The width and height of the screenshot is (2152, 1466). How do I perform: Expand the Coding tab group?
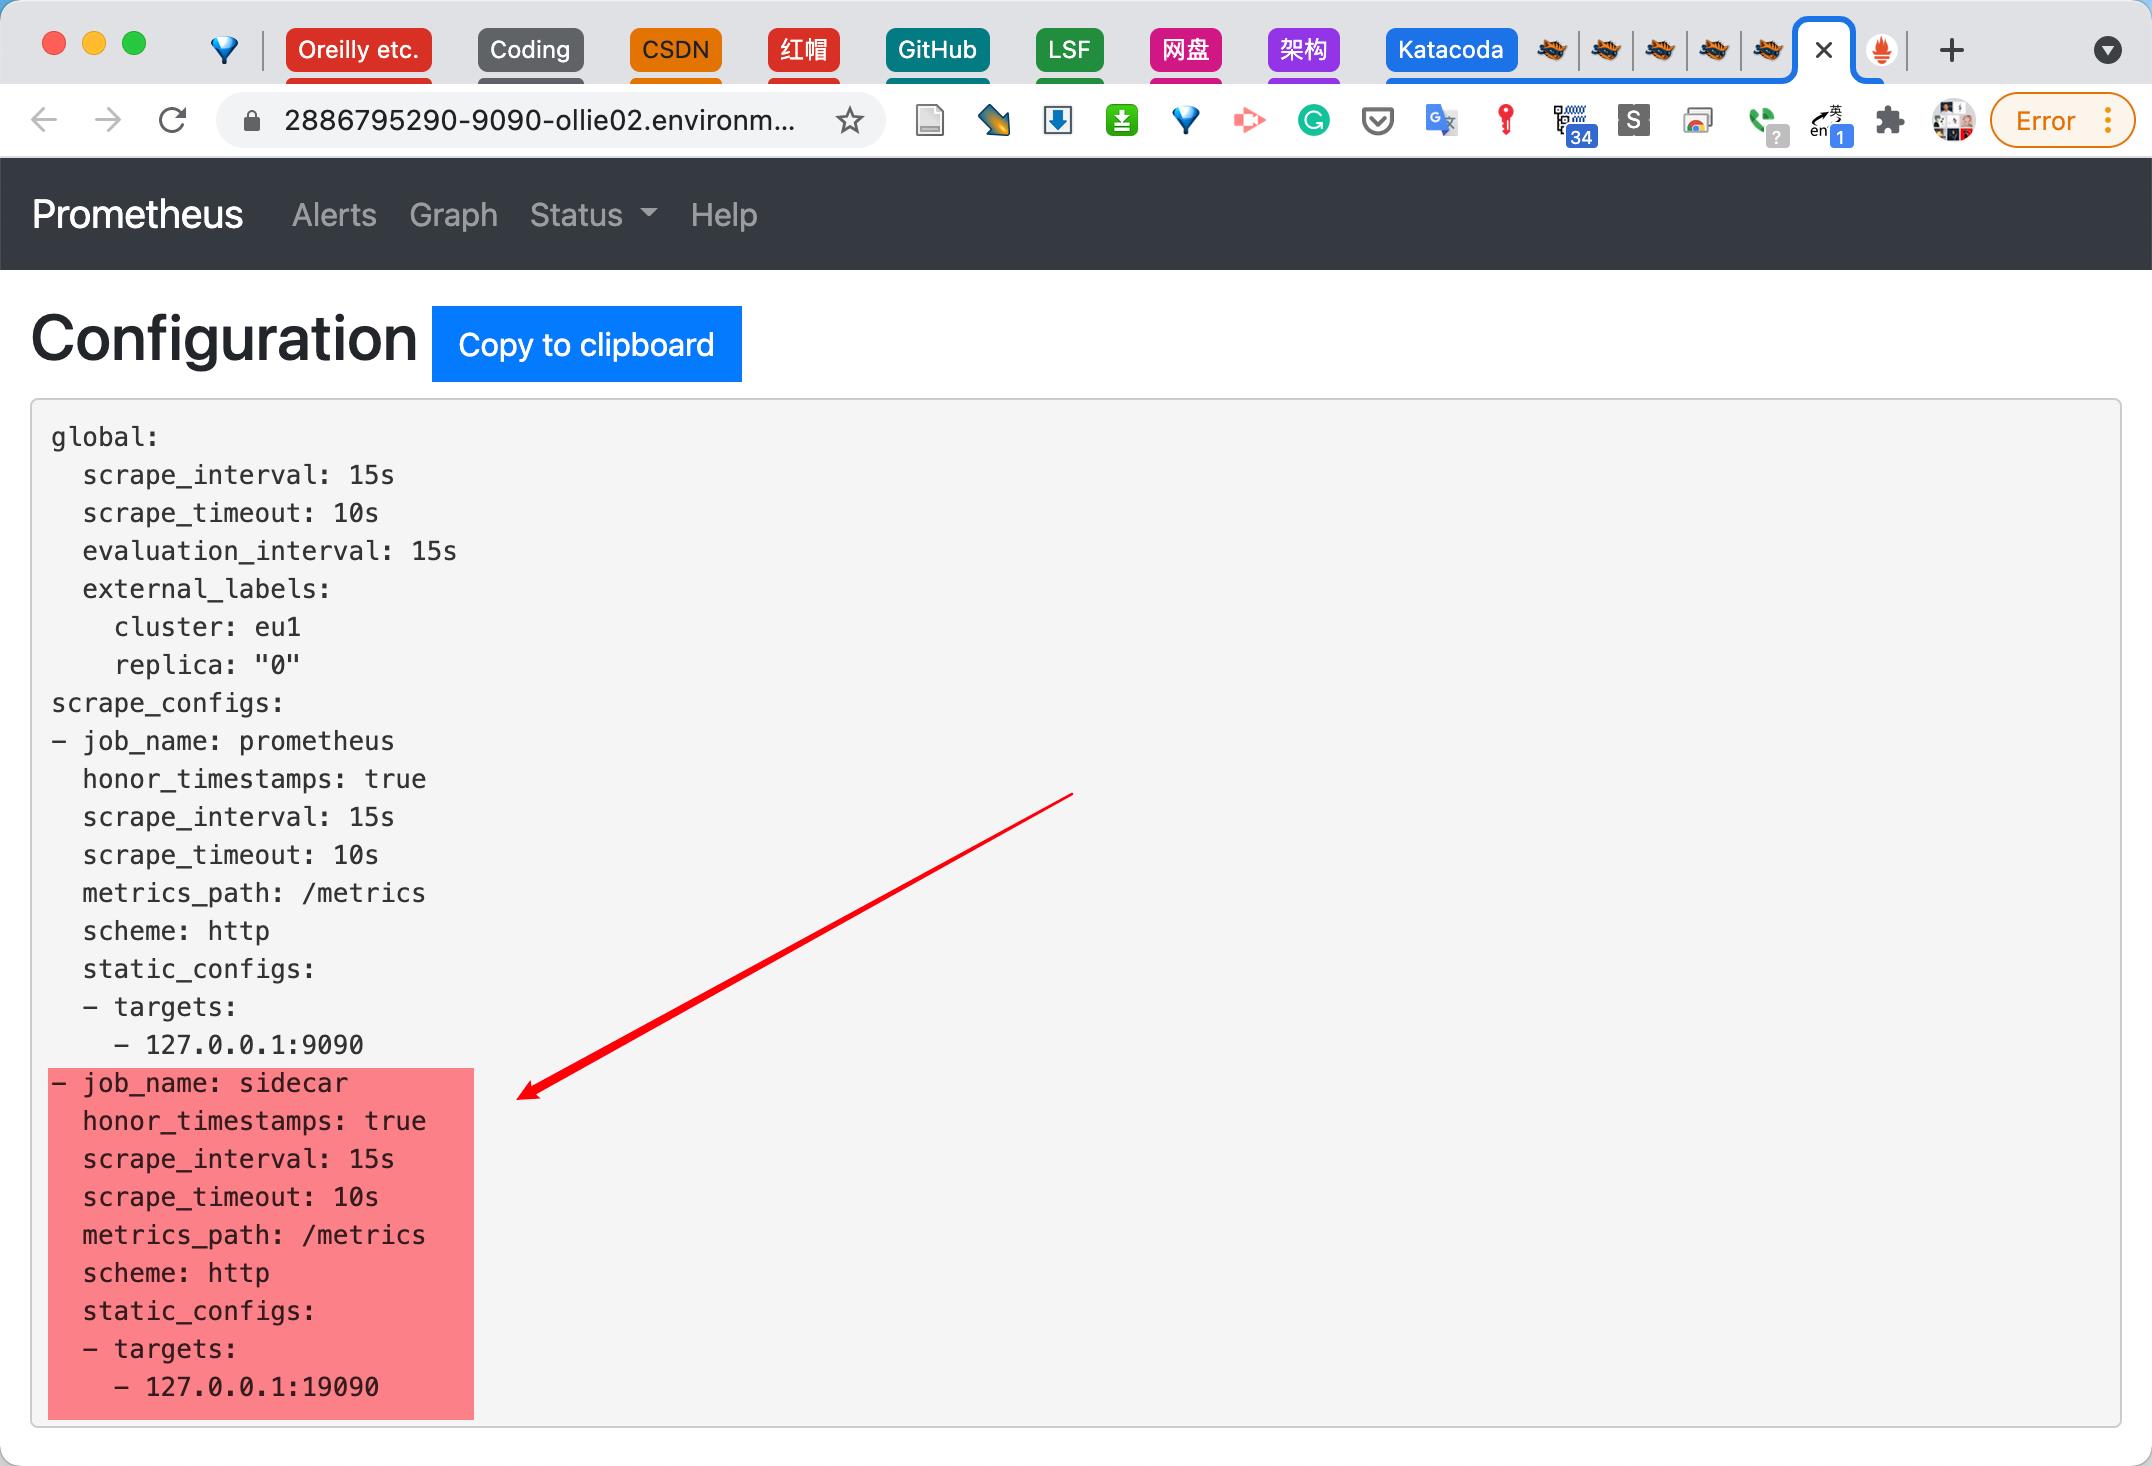[530, 50]
